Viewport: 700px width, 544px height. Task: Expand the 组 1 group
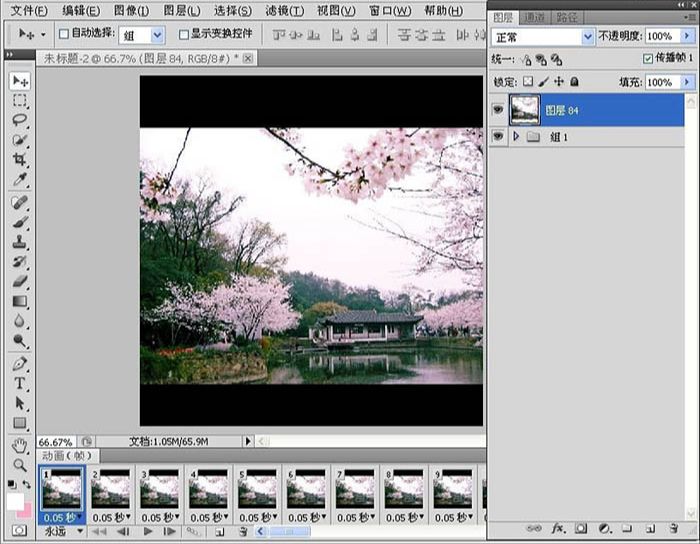coord(516,136)
